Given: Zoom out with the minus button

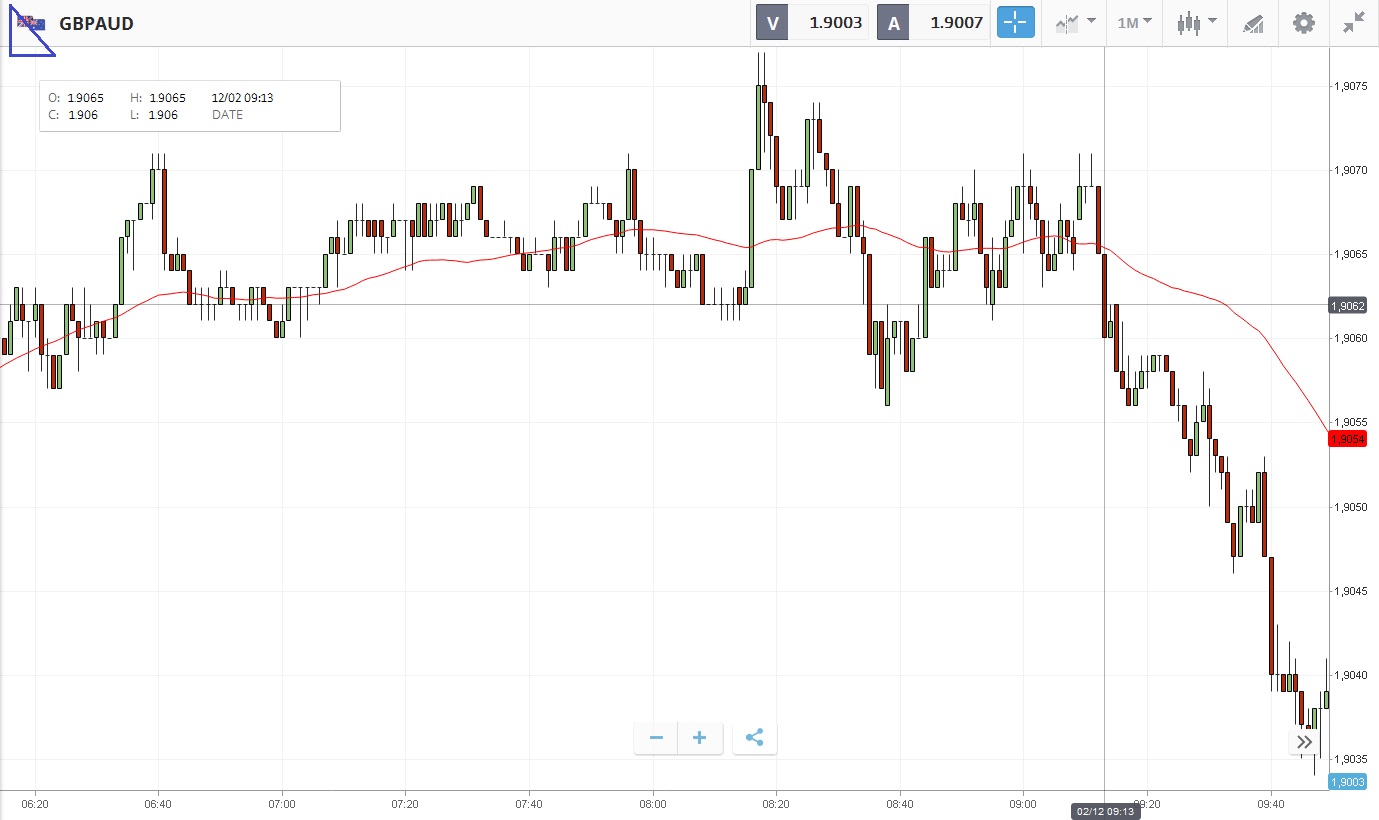Looking at the screenshot, I should click(656, 738).
